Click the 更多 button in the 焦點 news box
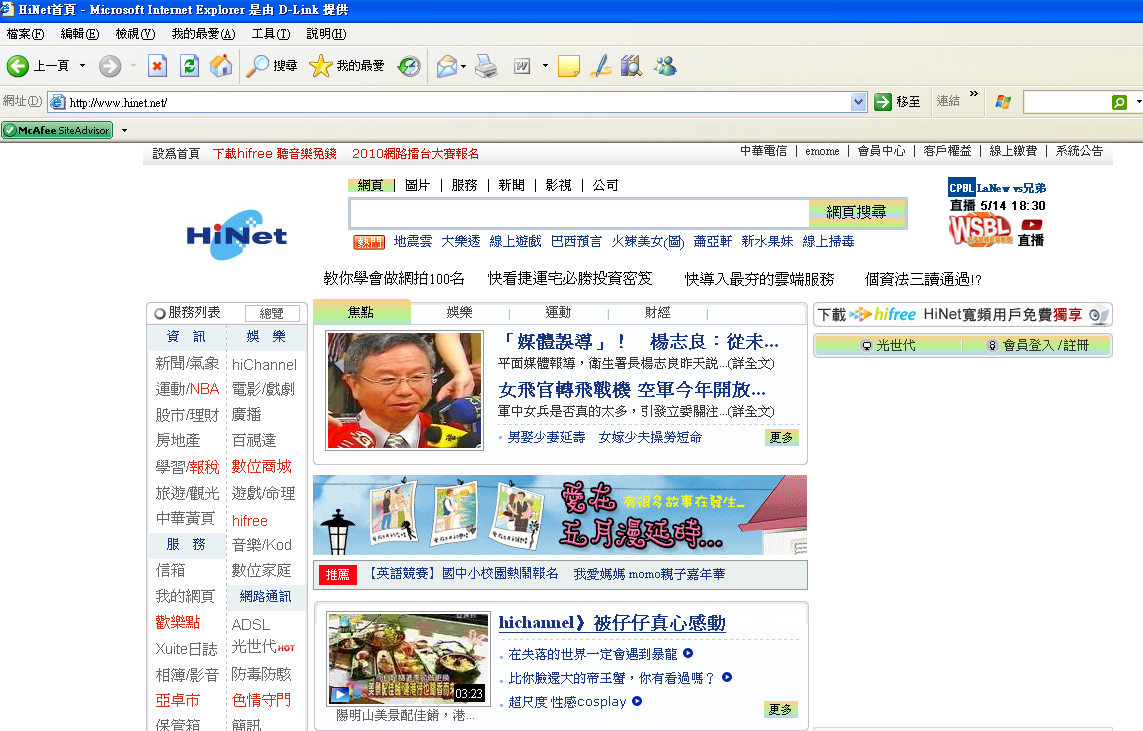Viewport: 1143px width, 731px height. tap(781, 437)
